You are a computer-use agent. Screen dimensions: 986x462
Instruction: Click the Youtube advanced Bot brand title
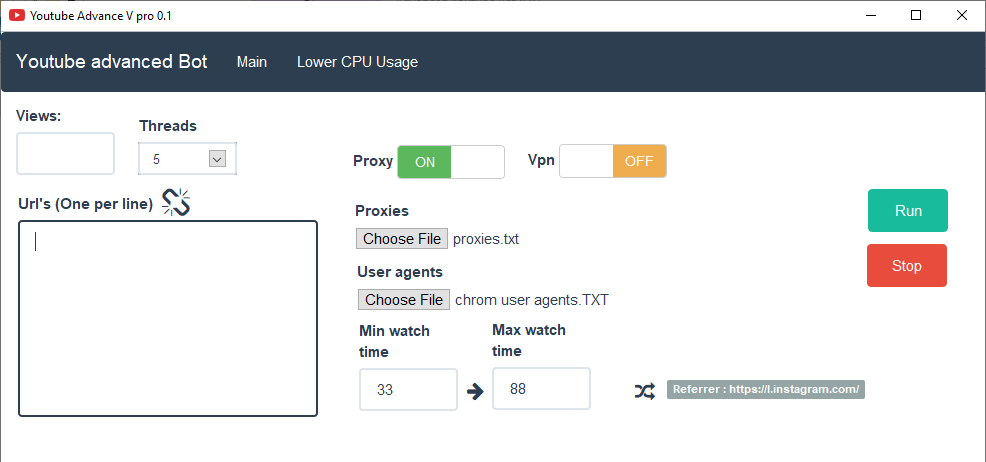(112, 62)
